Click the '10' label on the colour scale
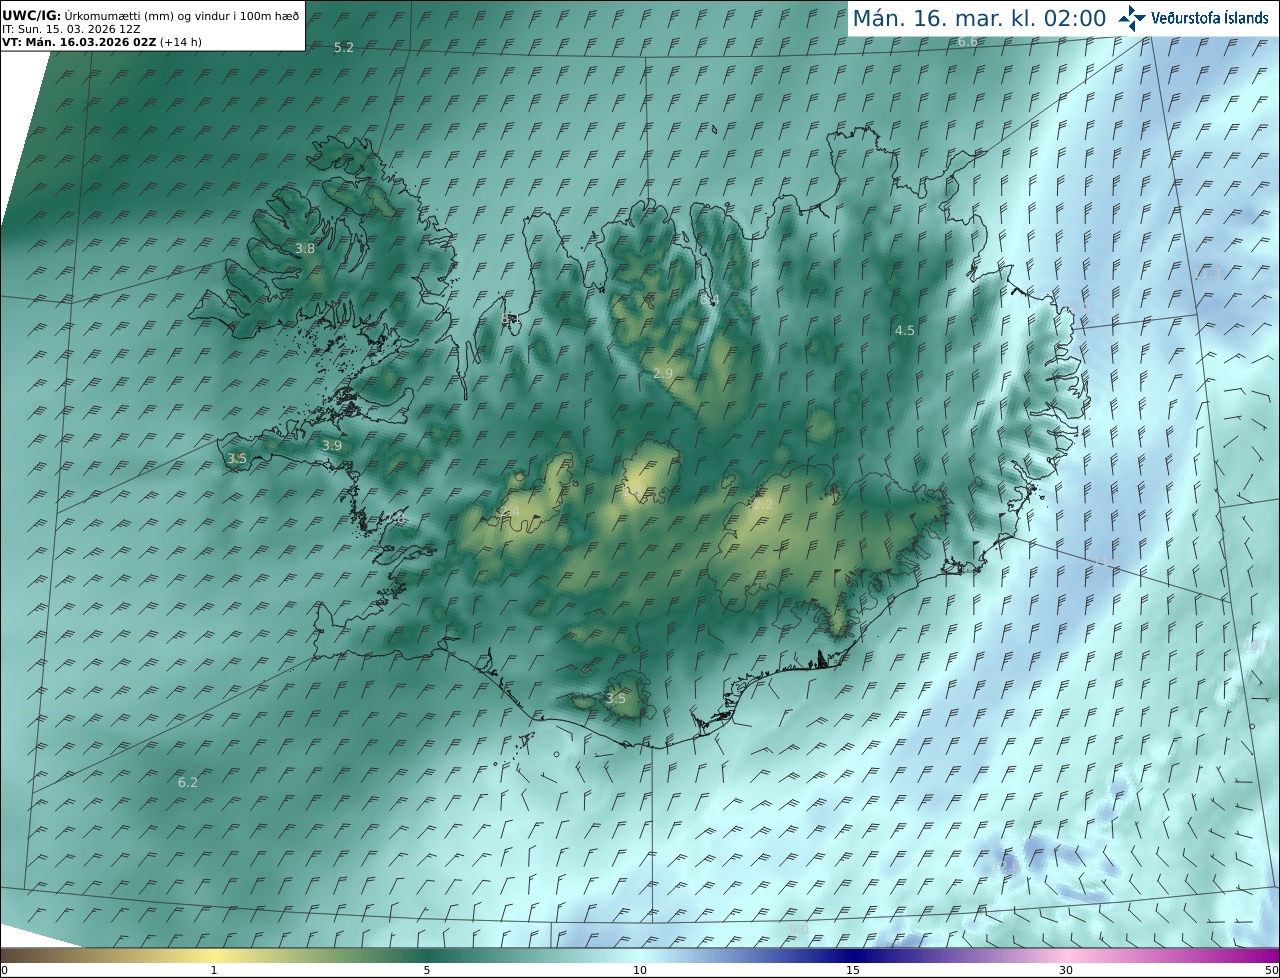 640,970
